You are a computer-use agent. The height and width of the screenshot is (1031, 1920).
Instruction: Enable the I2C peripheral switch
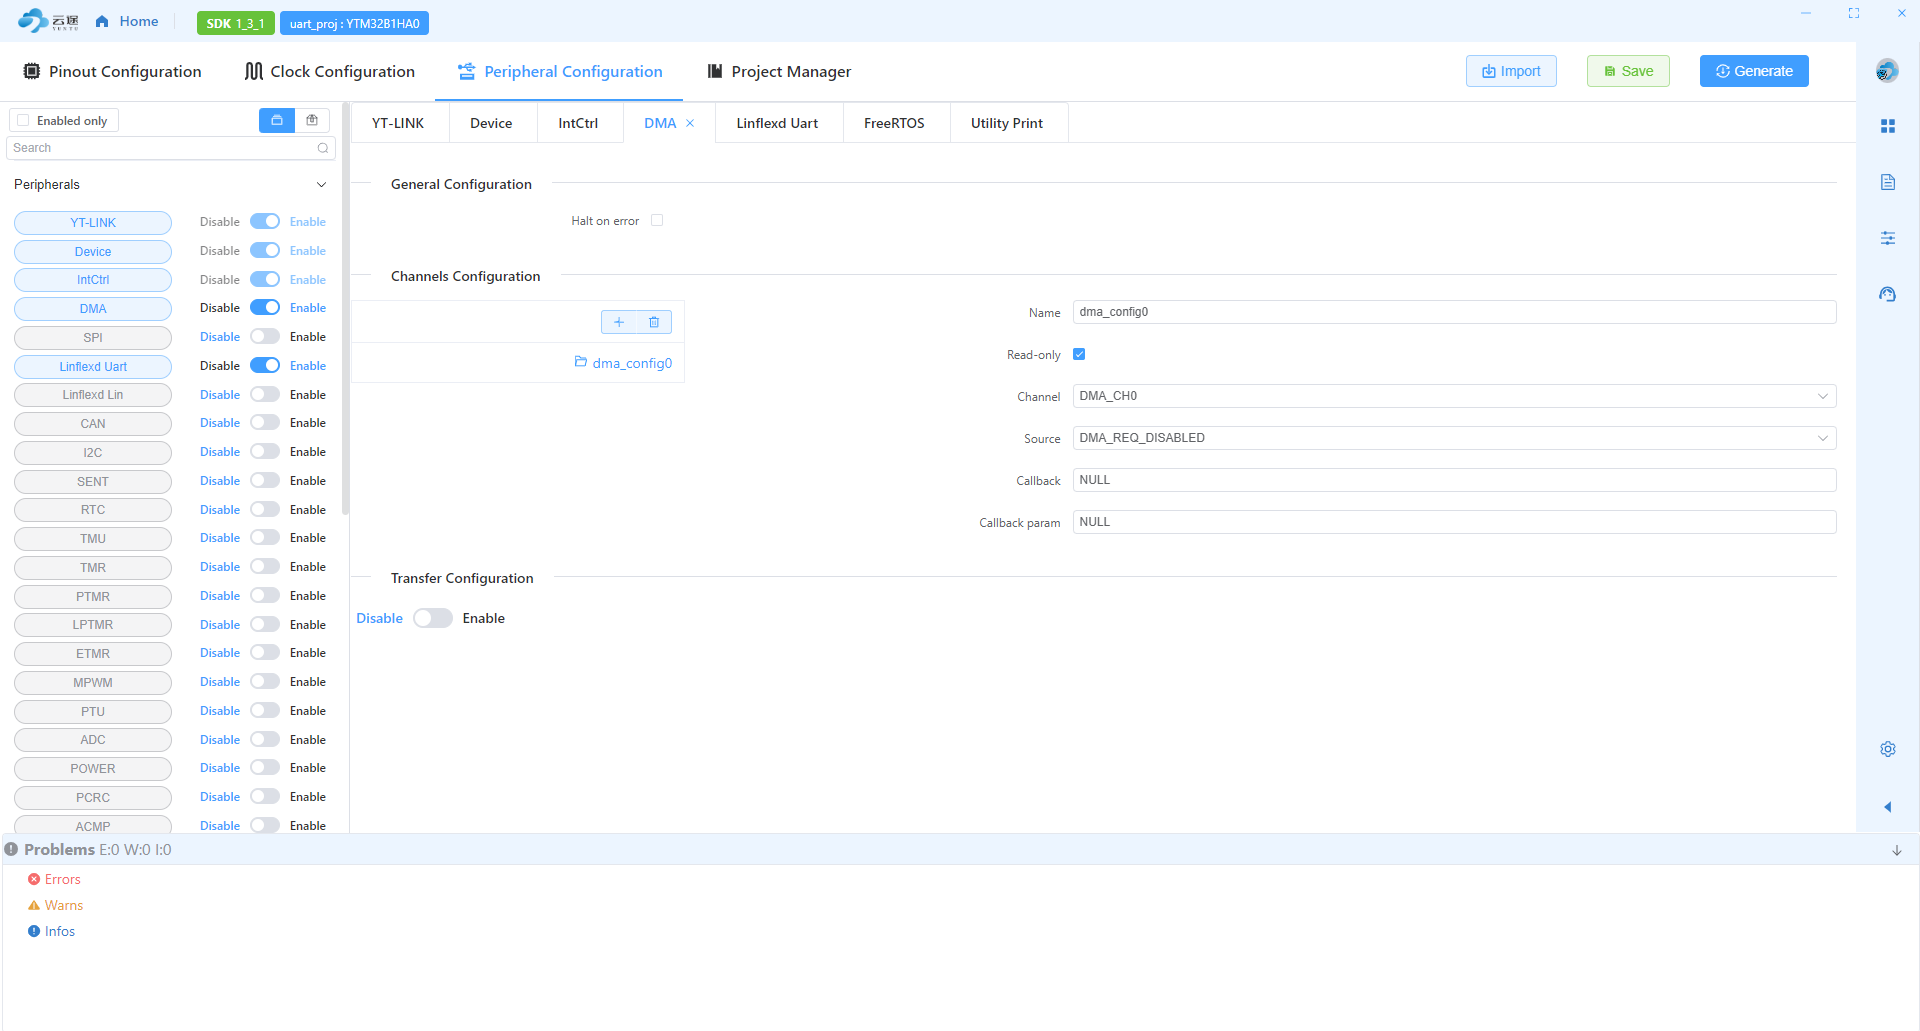pos(265,452)
